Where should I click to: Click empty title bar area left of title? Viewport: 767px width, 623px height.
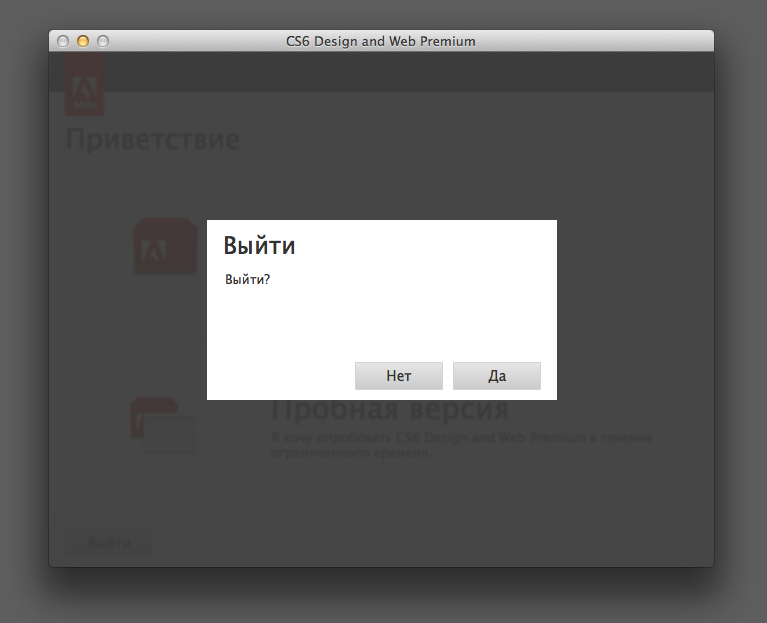[190, 41]
